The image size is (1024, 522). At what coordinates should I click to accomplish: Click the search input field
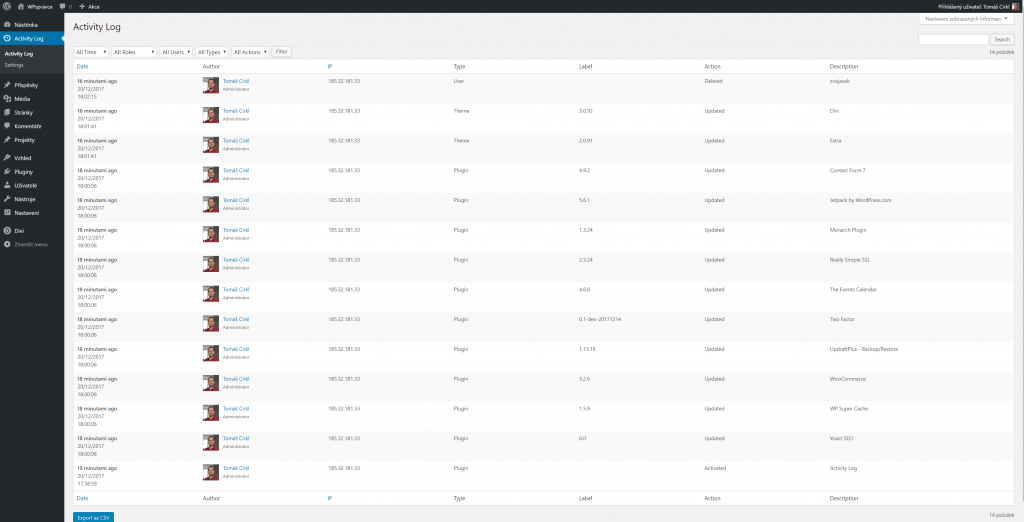point(953,40)
